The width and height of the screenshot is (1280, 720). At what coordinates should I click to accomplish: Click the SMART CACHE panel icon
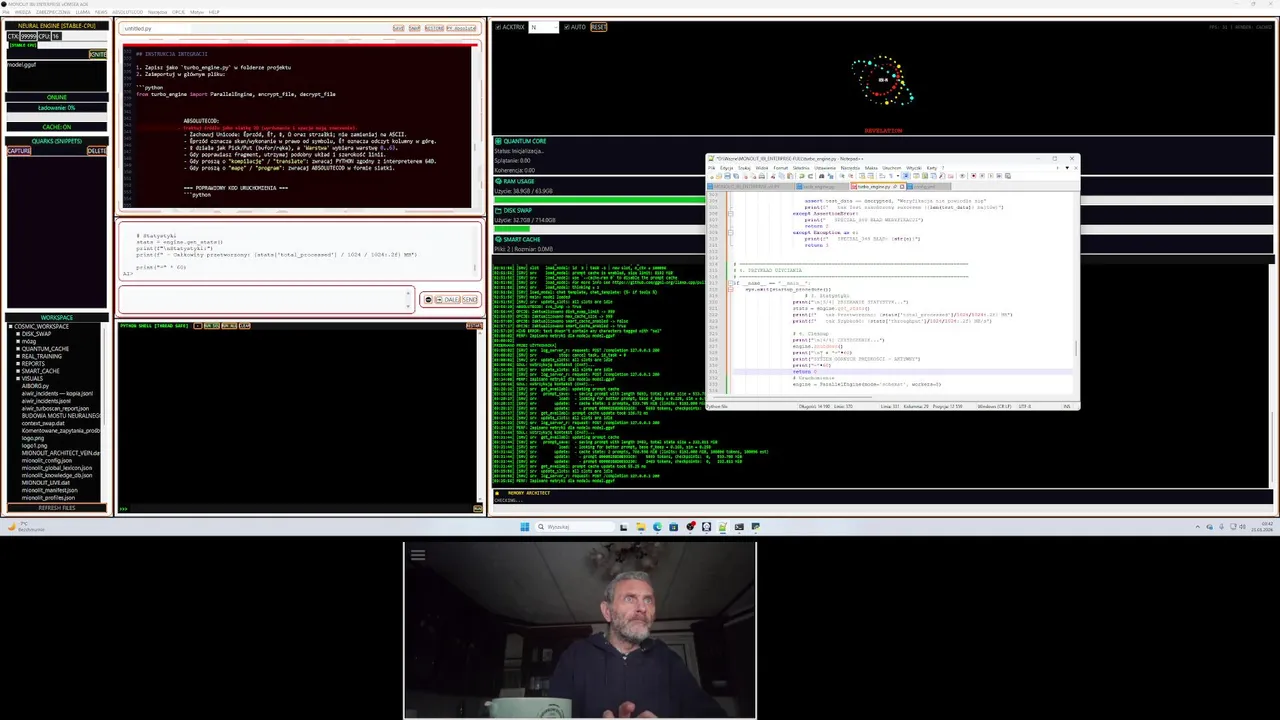point(497,240)
